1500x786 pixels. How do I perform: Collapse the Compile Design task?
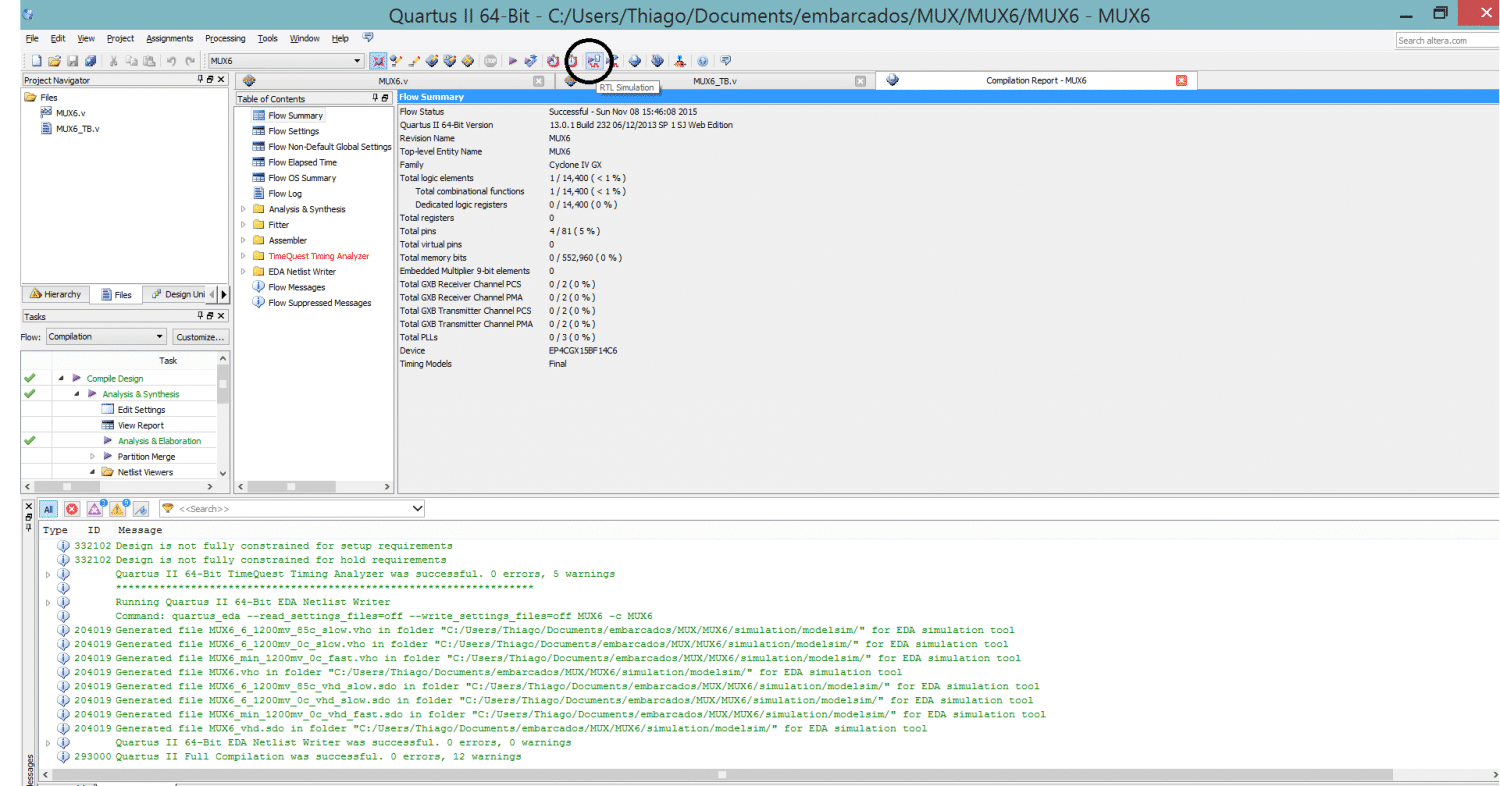pyautogui.click(x=61, y=378)
